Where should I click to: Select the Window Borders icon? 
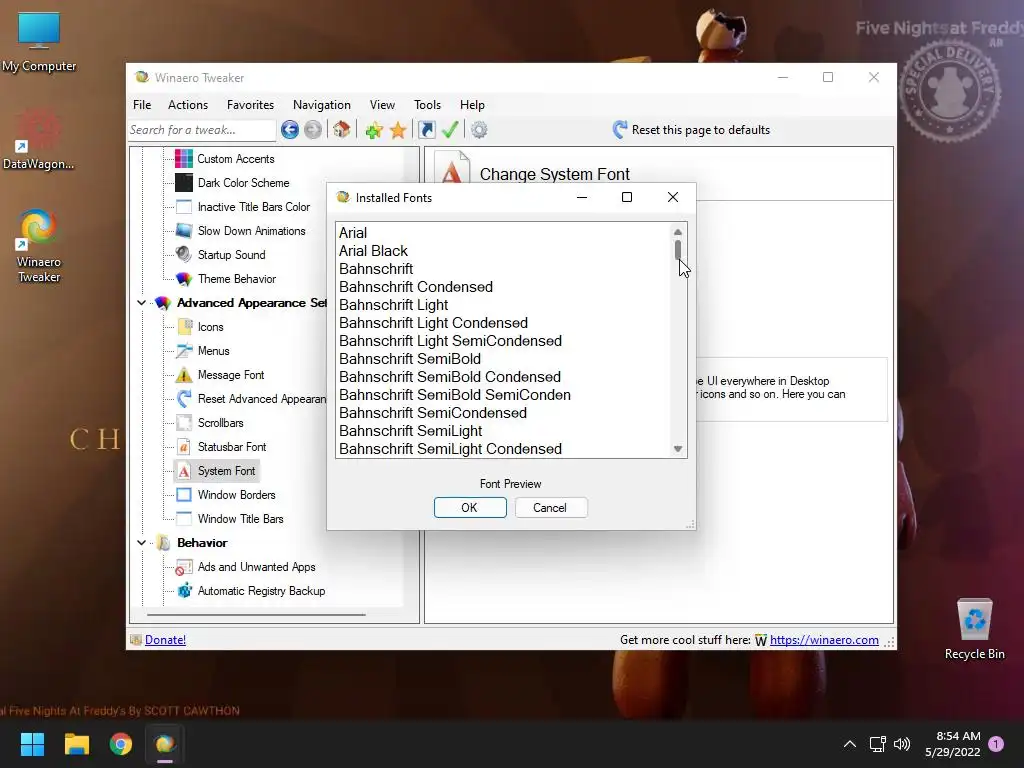pos(184,495)
